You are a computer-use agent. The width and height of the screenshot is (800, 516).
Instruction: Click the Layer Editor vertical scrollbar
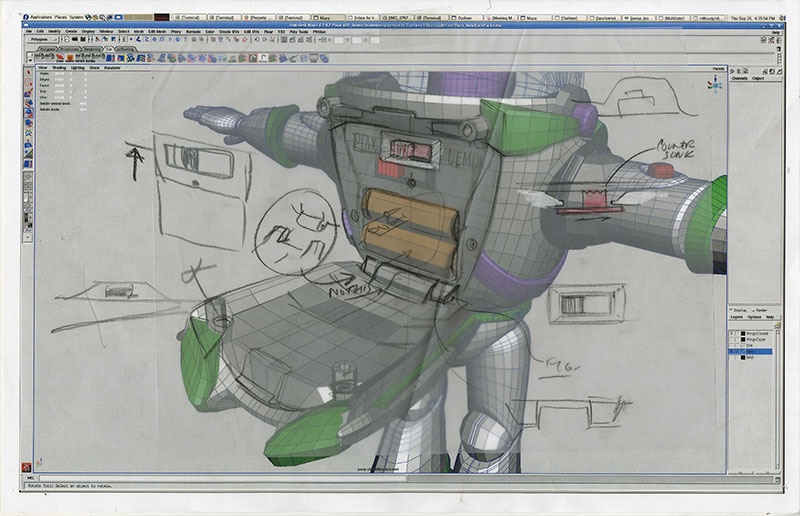coord(778,398)
